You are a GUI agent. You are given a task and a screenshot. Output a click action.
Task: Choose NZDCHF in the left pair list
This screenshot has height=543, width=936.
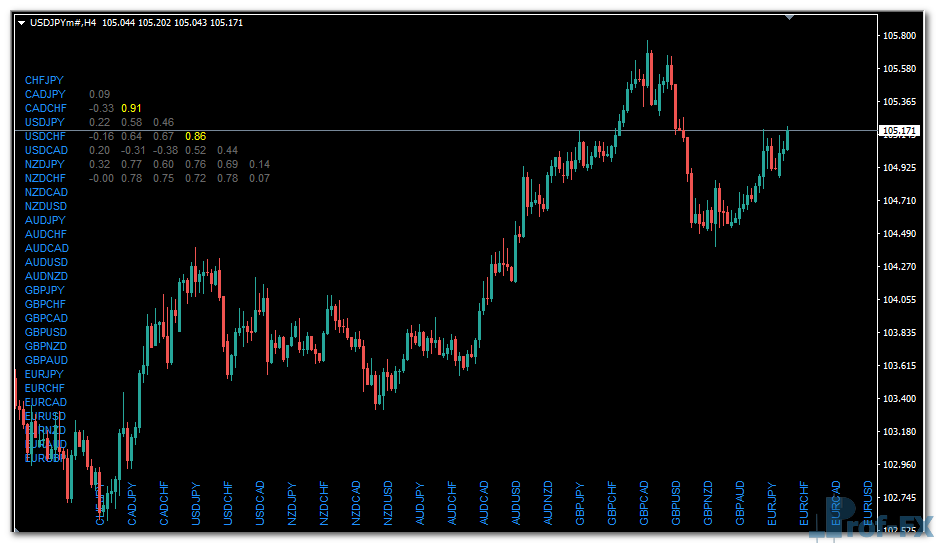46,178
